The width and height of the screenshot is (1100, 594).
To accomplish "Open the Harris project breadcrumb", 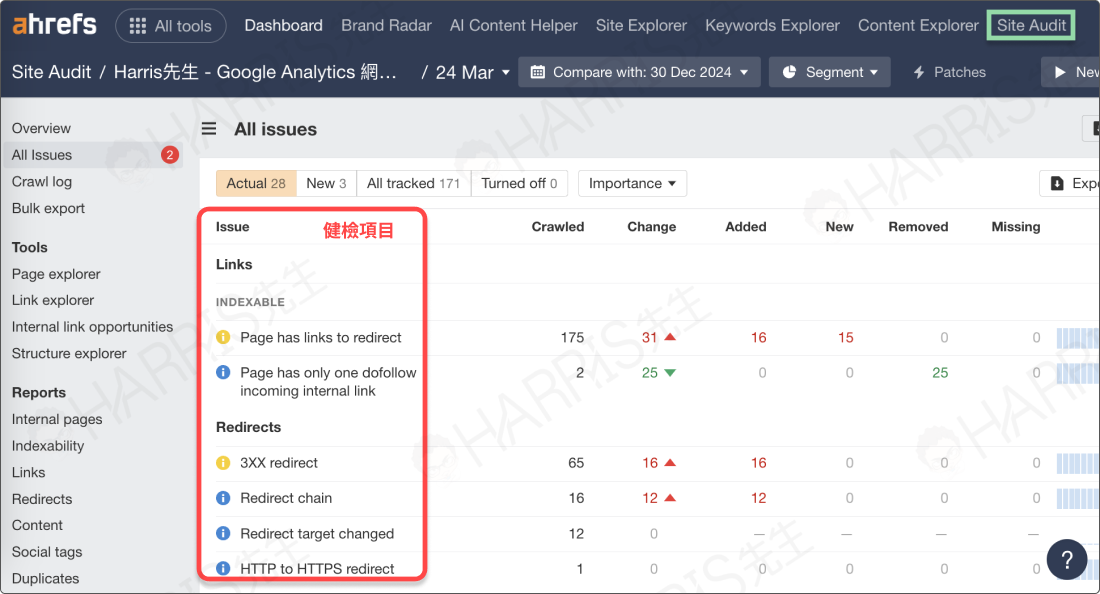I will 255,72.
